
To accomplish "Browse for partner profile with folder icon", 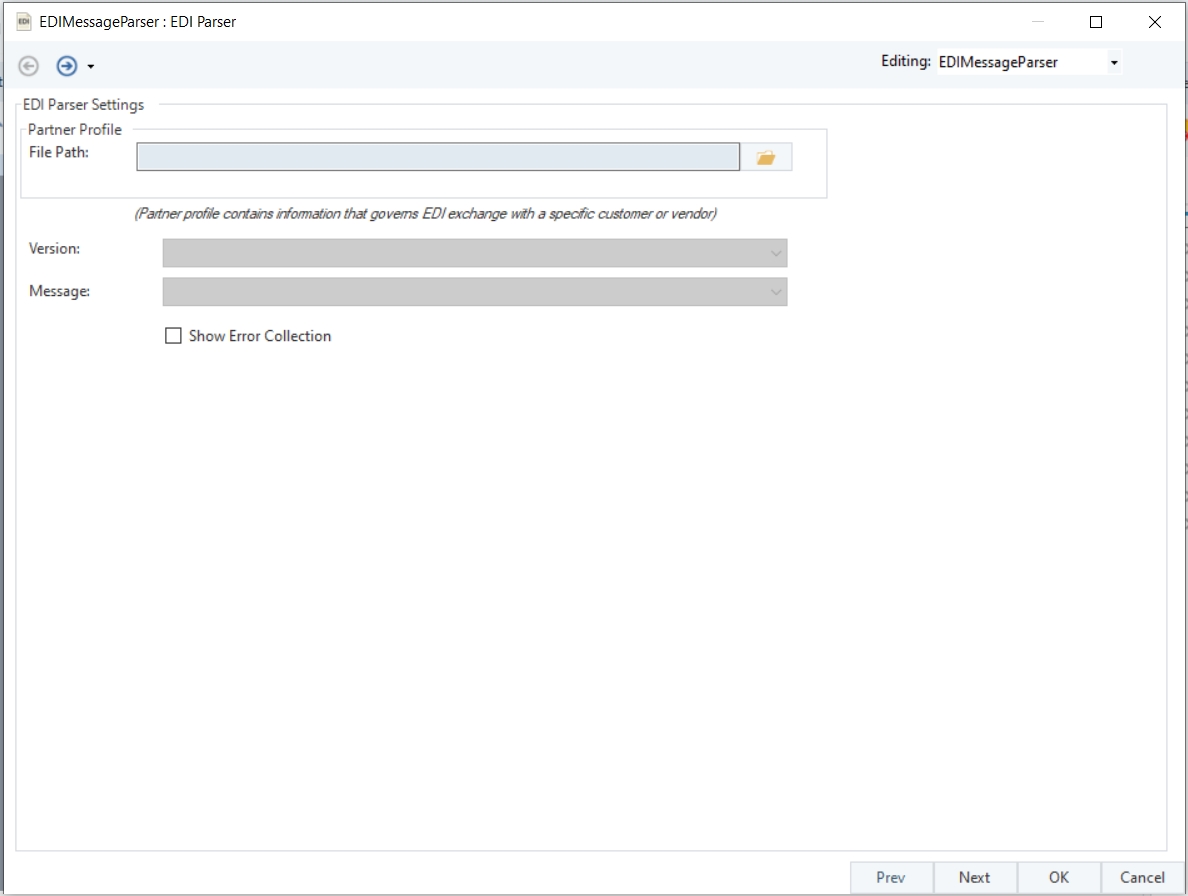I will click(766, 157).
